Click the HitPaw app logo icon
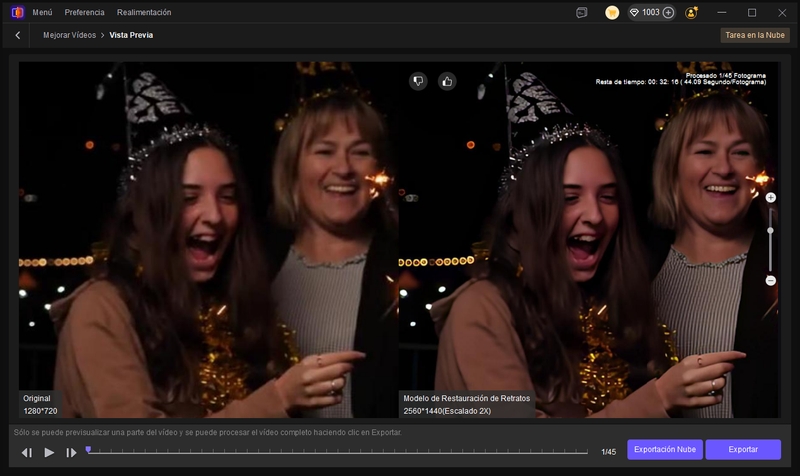This screenshot has height=476, width=800. click(17, 12)
